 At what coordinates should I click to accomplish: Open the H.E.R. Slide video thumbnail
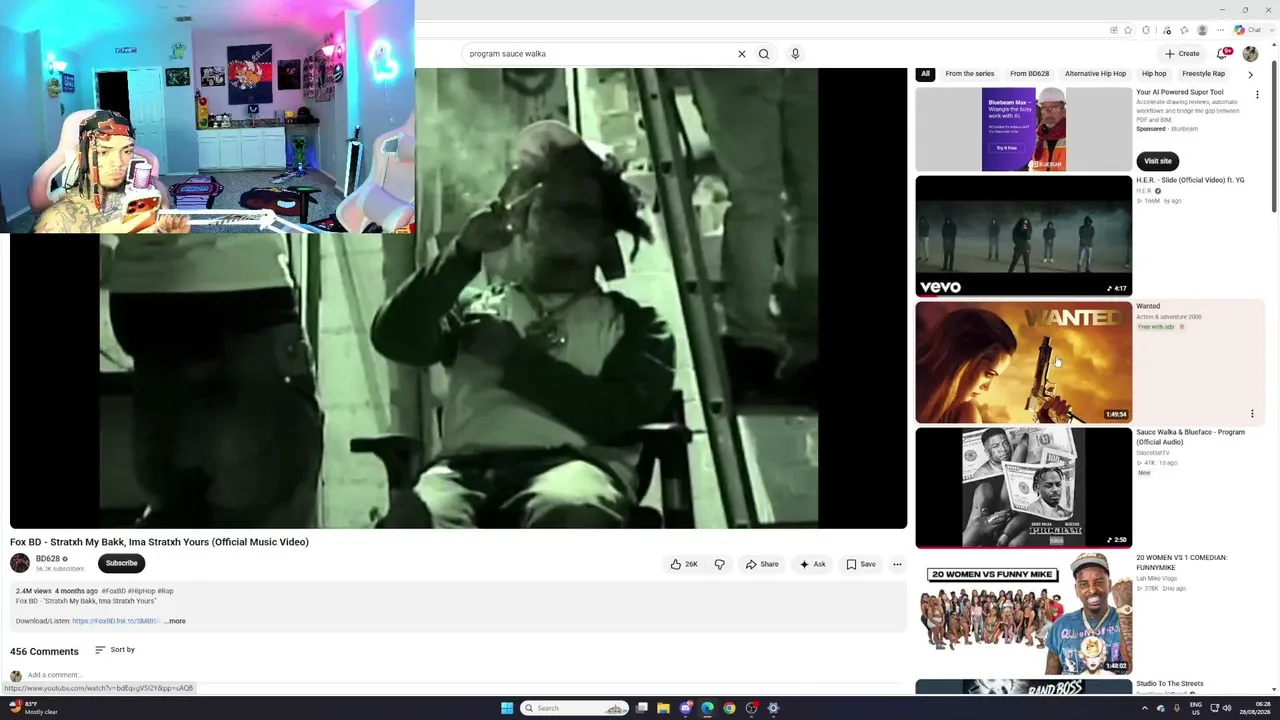point(1024,236)
